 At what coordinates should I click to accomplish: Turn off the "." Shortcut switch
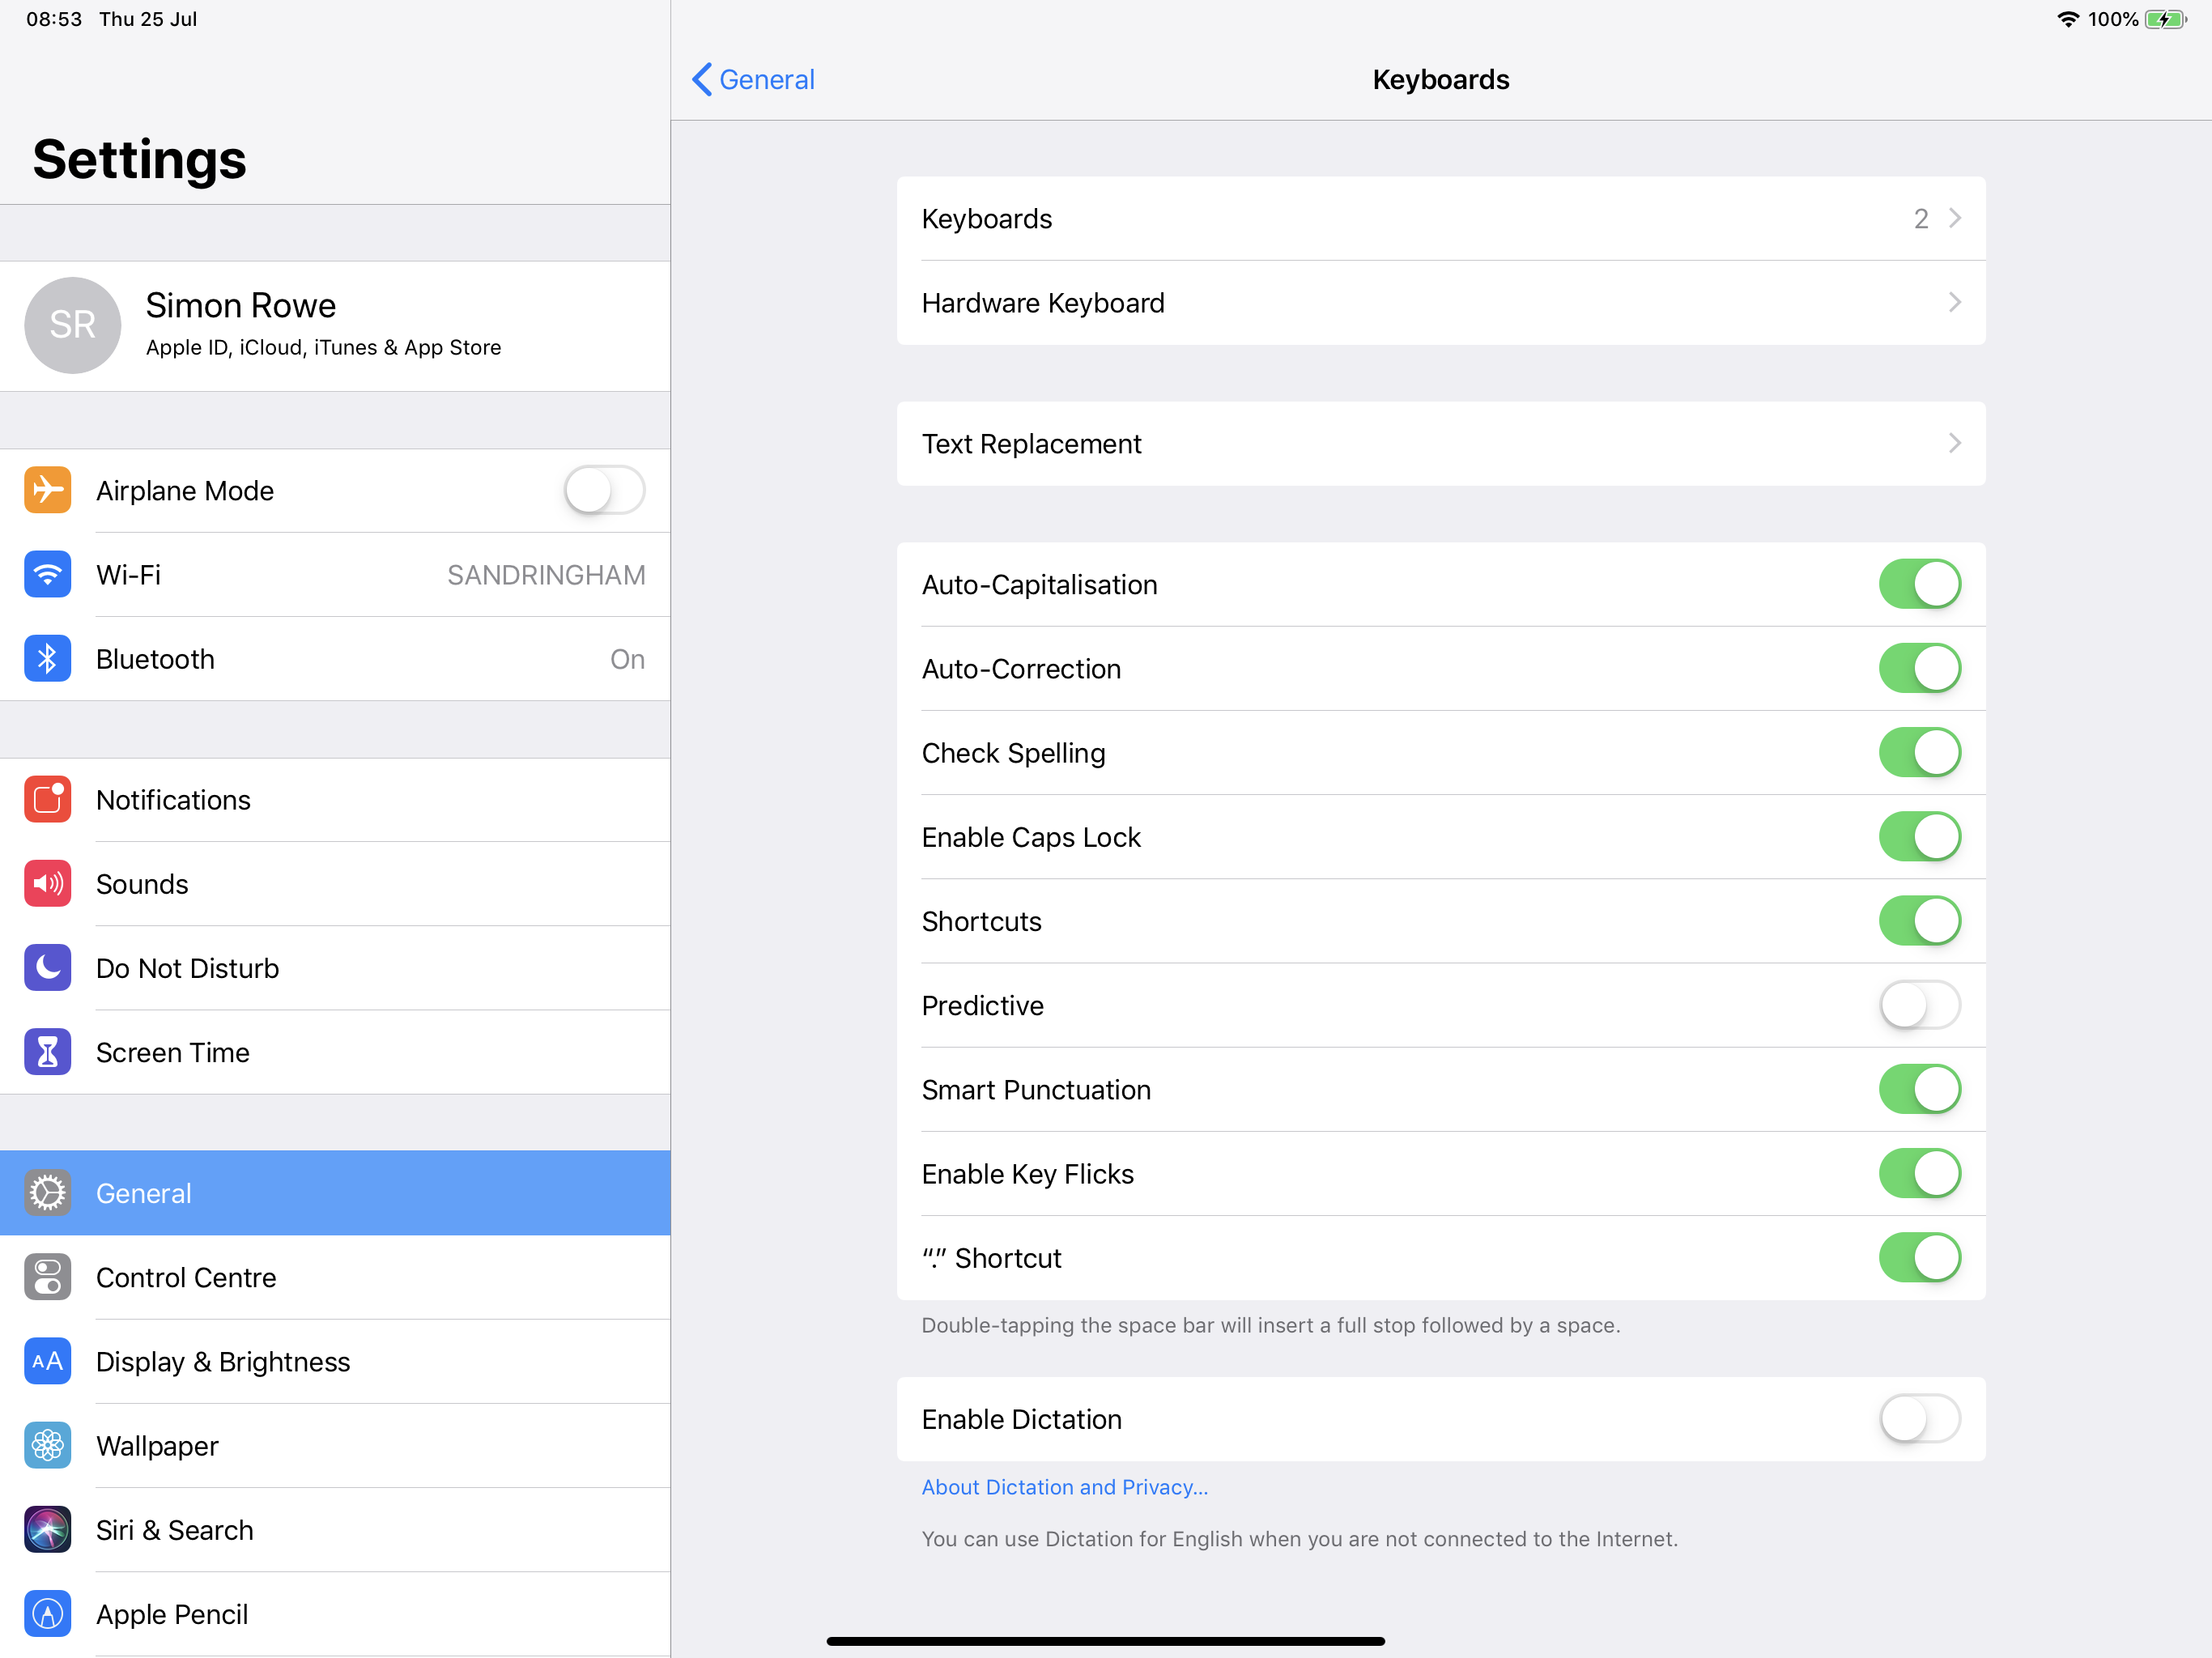point(1919,1257)
